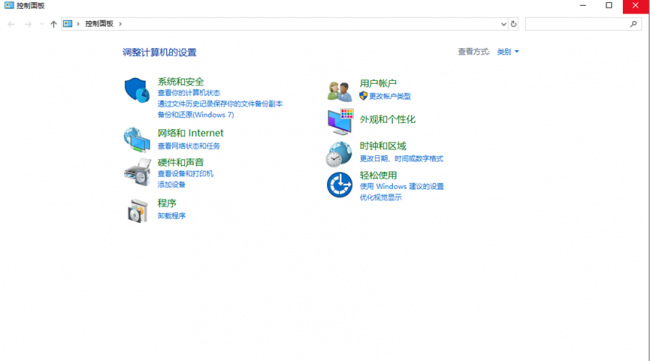
Task: Expand the address bar history dropdown
Action: [x=504, y=24]
